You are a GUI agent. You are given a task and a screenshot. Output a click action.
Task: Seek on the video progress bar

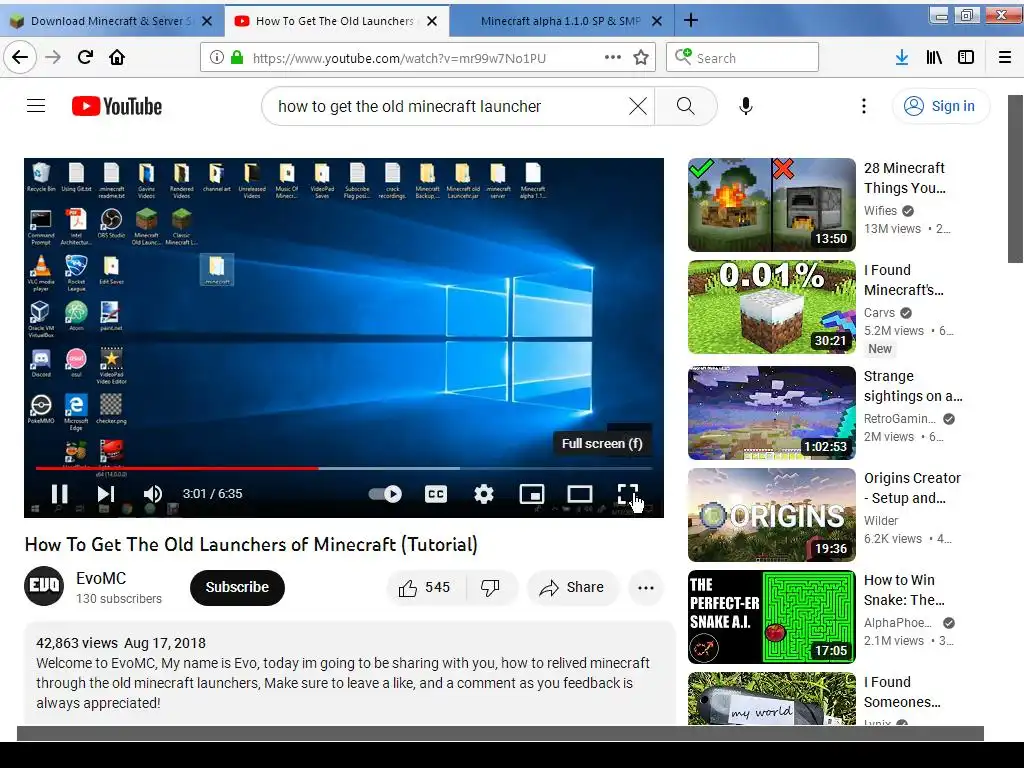[344, 468]
